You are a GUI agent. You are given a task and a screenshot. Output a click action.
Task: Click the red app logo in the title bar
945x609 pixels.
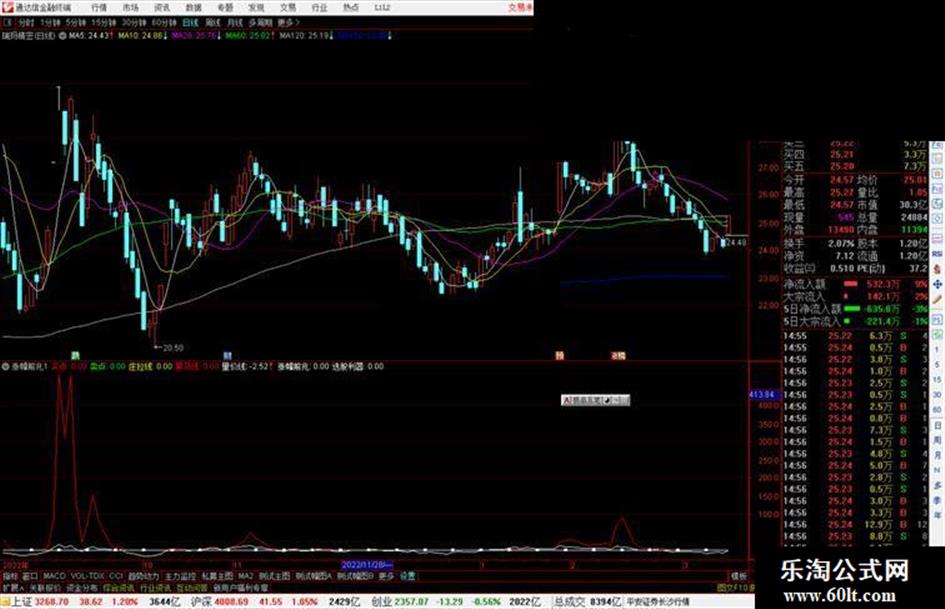[x=7, y=7]
